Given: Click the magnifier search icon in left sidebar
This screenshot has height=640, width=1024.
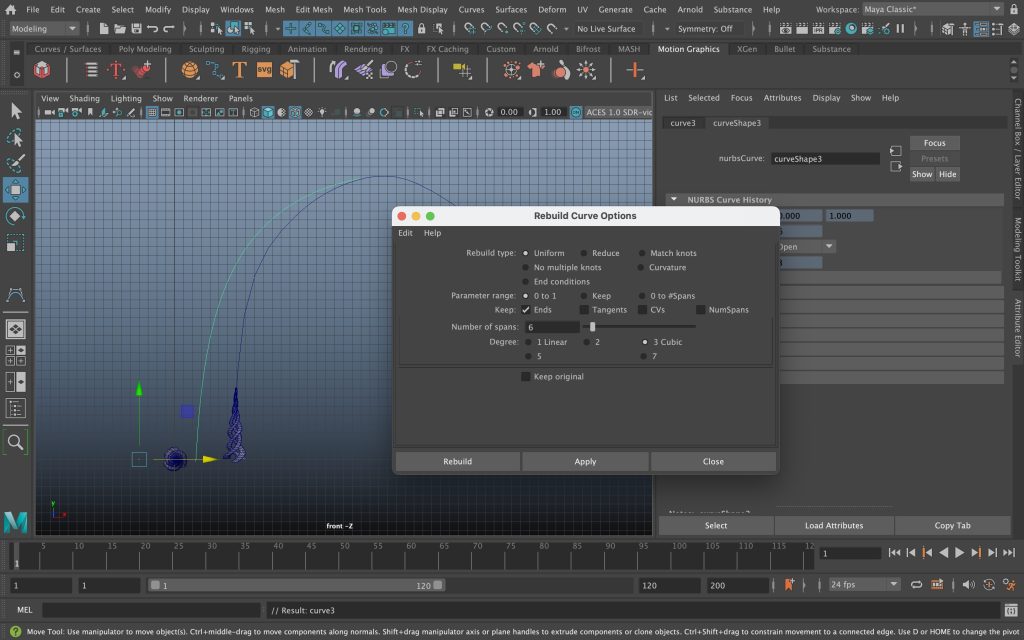Looking at the screenshot, I should (x=16, y=442).
